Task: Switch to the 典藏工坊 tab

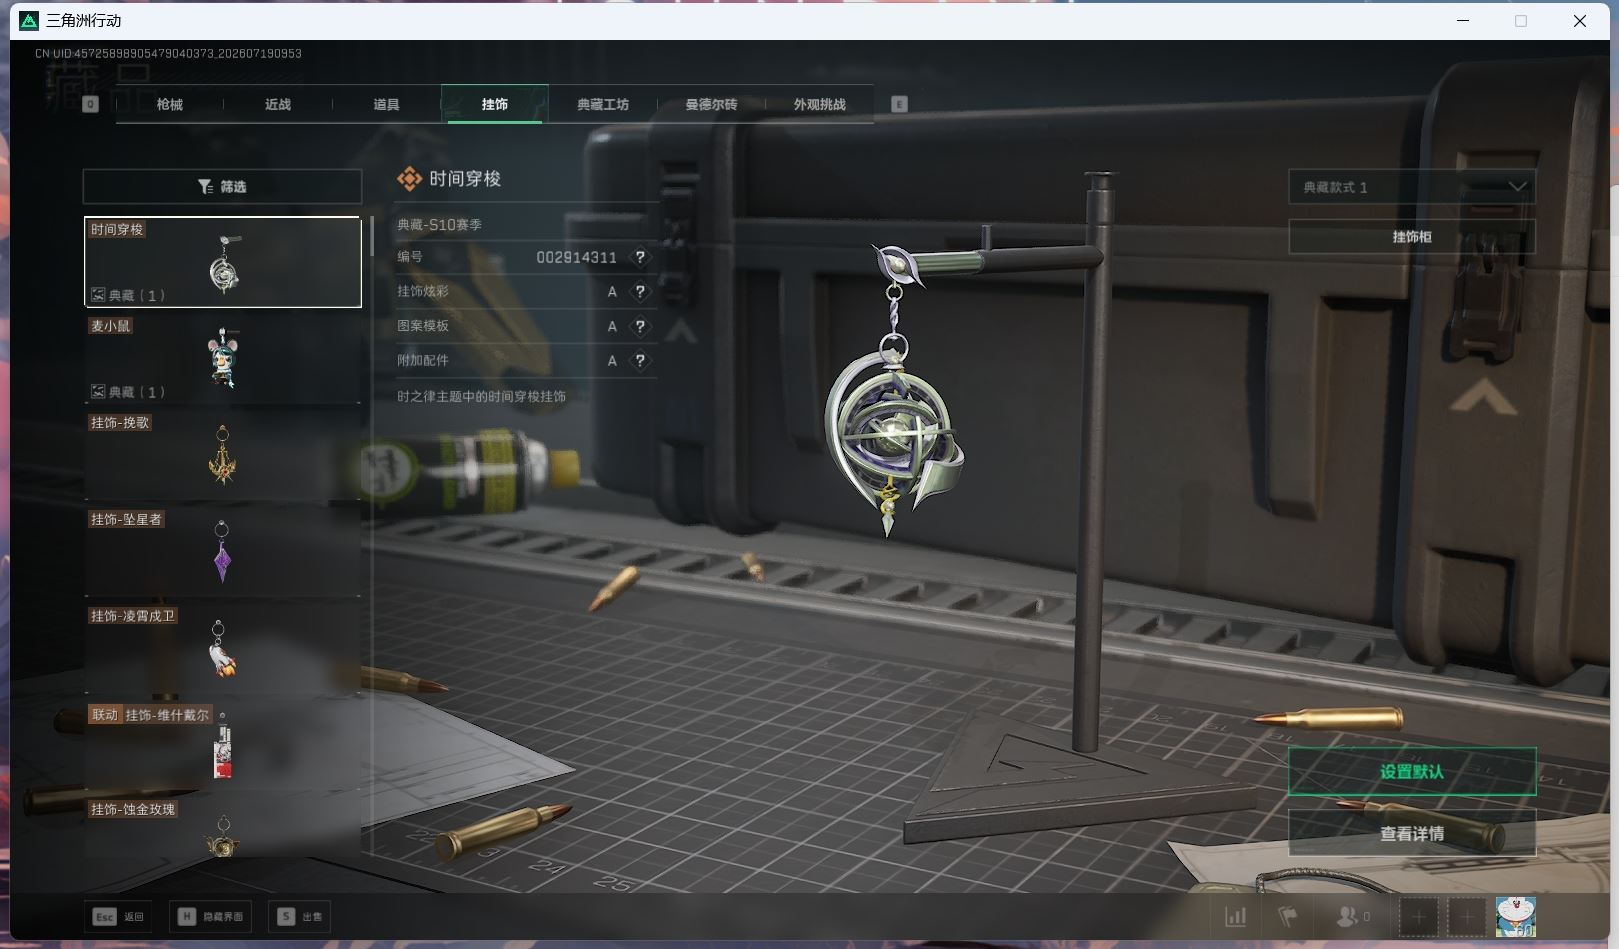Action: coord(603,104)
